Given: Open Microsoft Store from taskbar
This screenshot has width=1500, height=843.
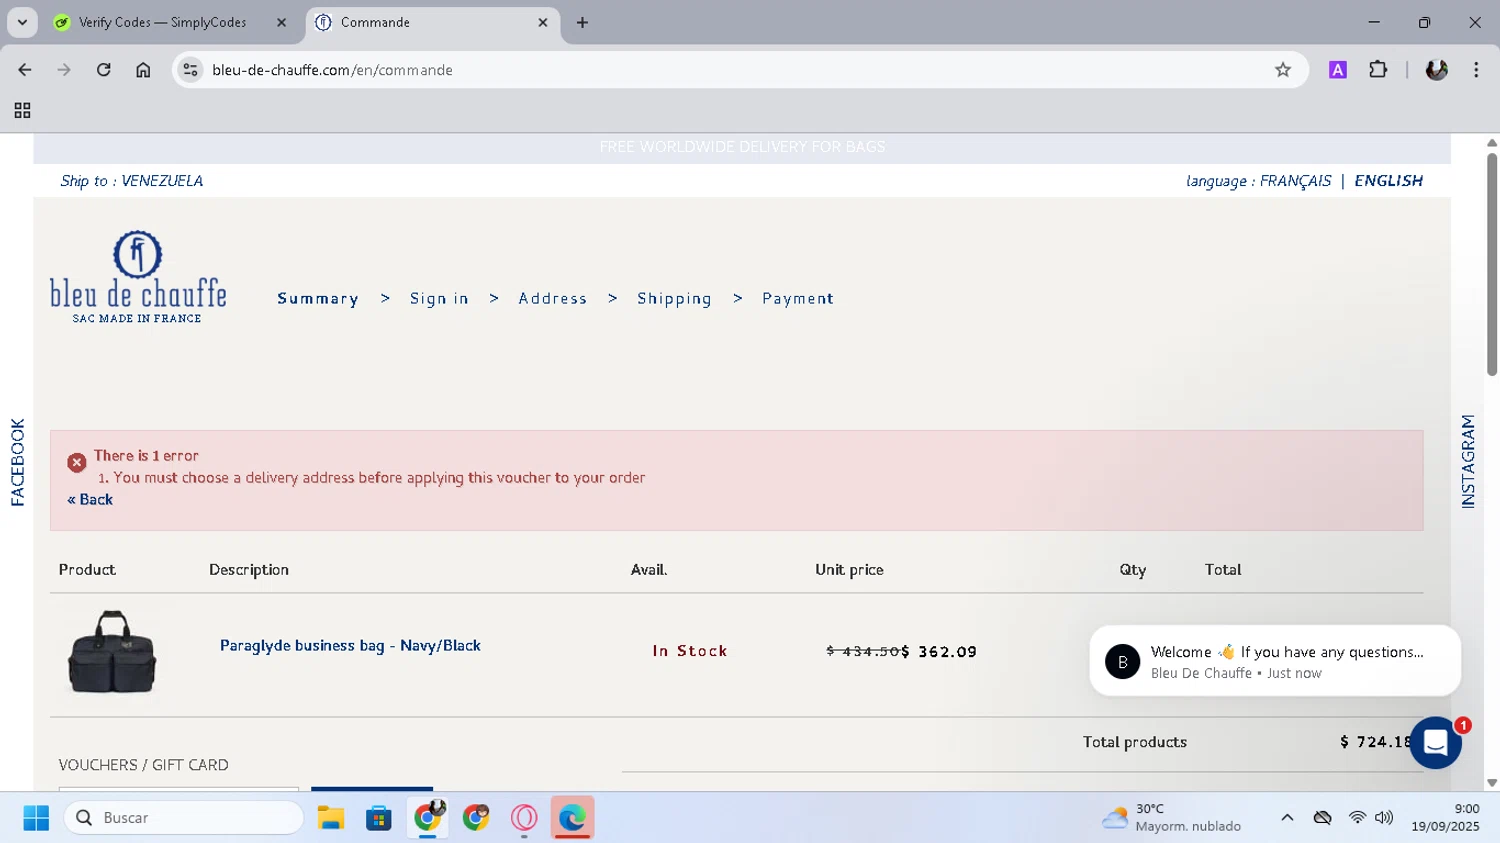Looking at the screenshot, I should [379, 818].
